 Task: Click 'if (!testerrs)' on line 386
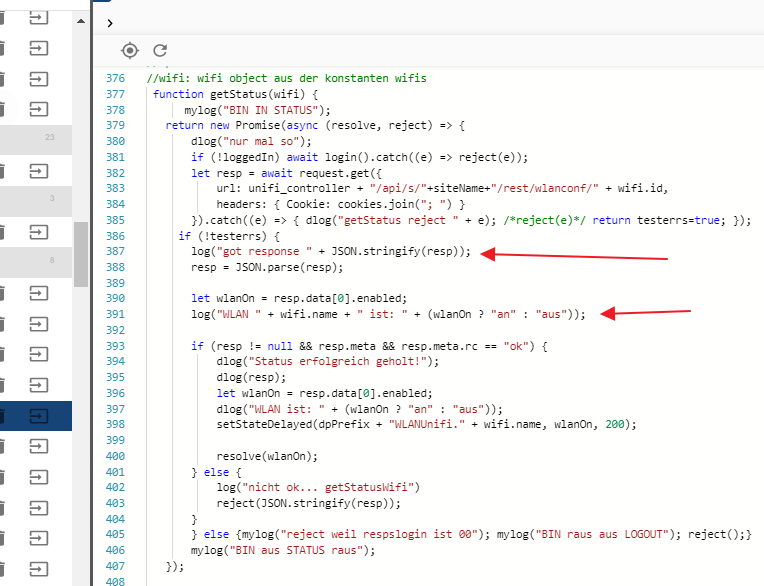pyautogui.click(x=223, y=236)
